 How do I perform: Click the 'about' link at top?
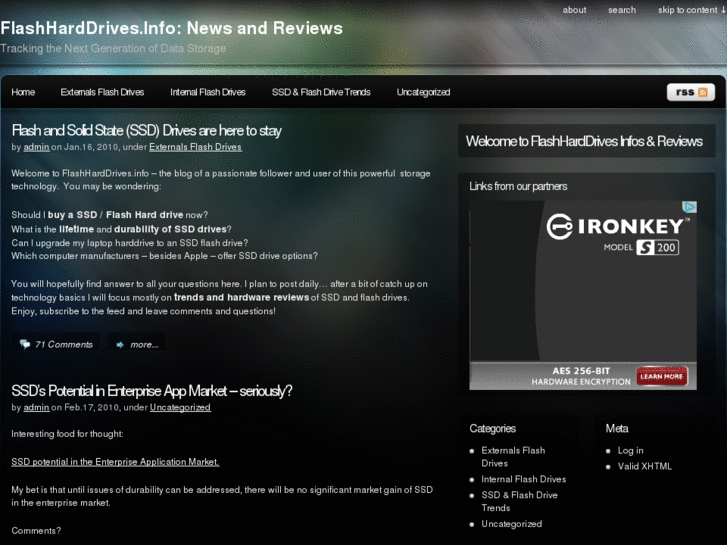pos(574,10)
